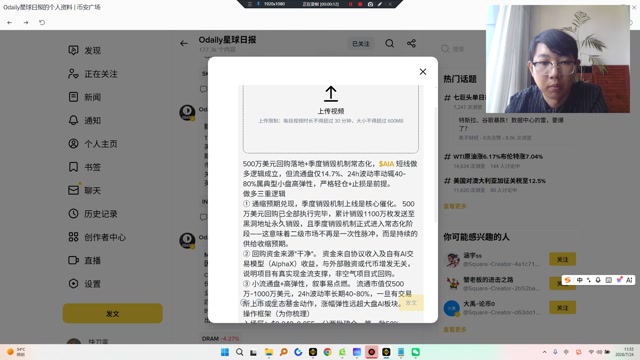The height and width of the screenshot is (360, 640).
Task: Click red record app in taskbar
Action: coord(371,352)
